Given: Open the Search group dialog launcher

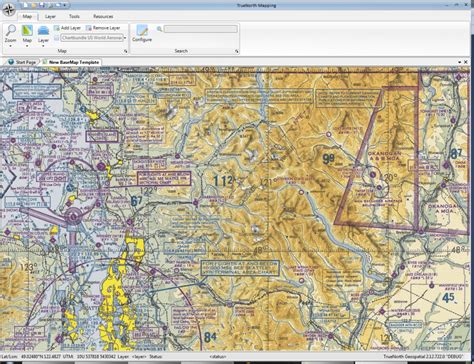Looking at the screenshot, I should pyautogui.click(x=236, y=51).
